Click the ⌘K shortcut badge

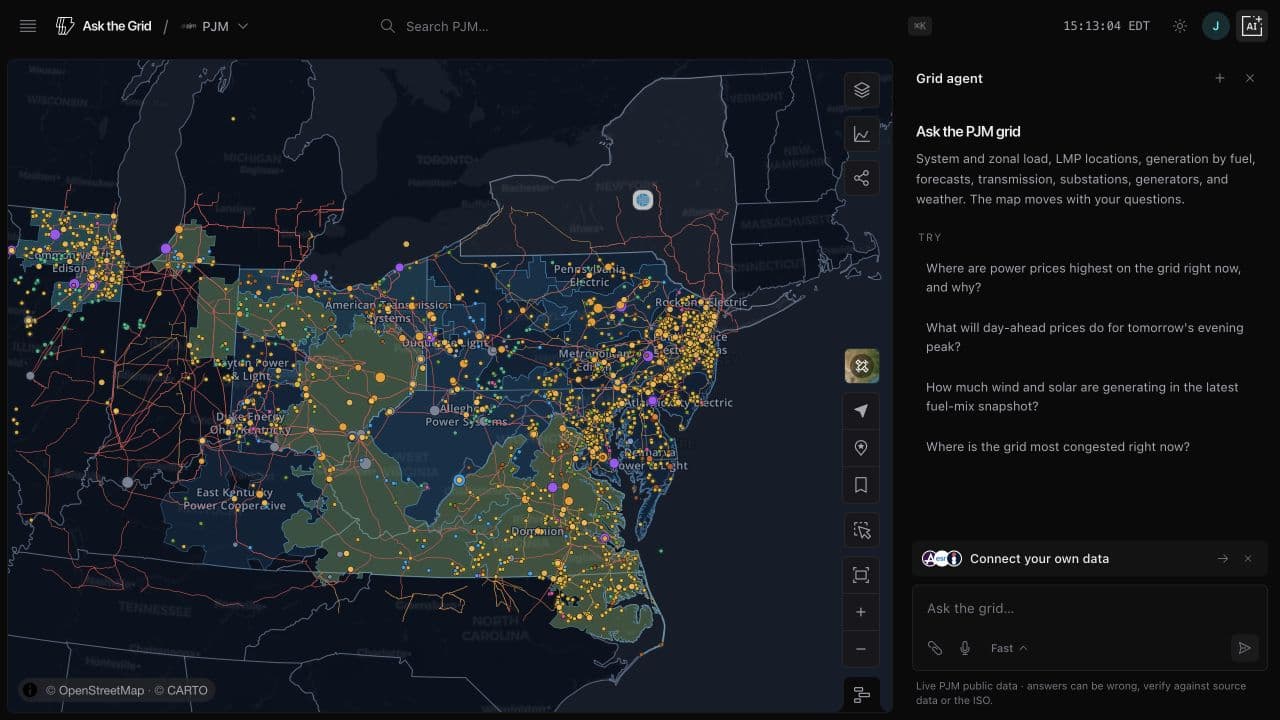(920, 26)
